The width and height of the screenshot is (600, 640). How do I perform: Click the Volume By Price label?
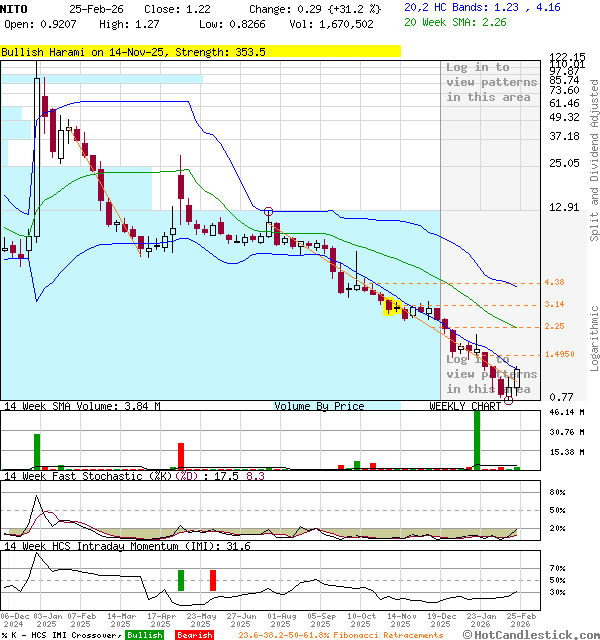tap(319, 406)
